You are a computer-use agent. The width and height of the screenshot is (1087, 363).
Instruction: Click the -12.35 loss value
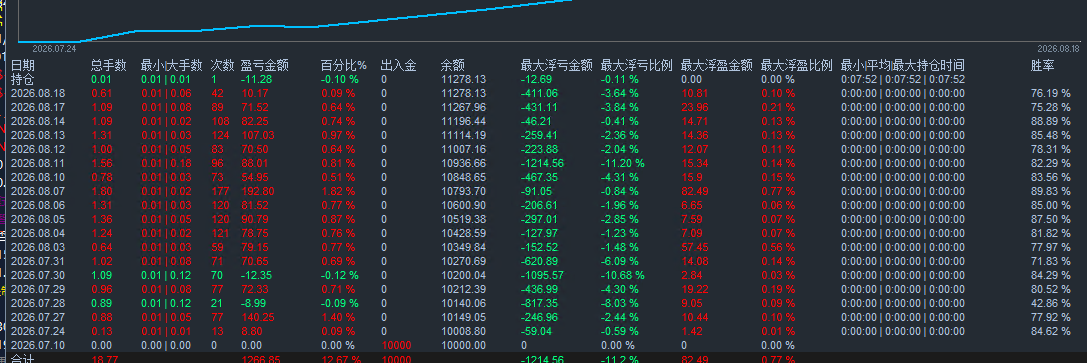tap(256, 275)
